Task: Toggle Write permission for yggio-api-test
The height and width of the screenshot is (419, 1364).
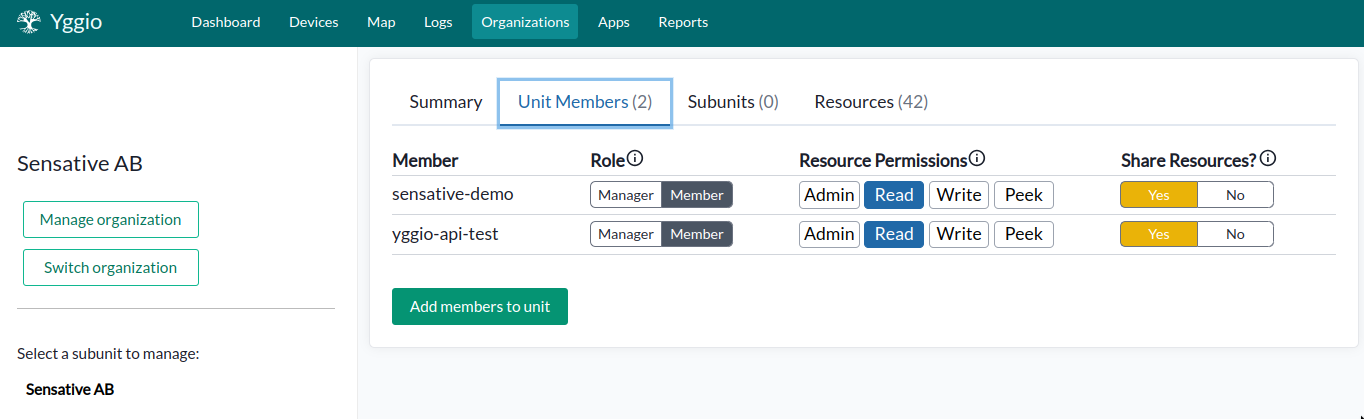Action: coord(959,234)
